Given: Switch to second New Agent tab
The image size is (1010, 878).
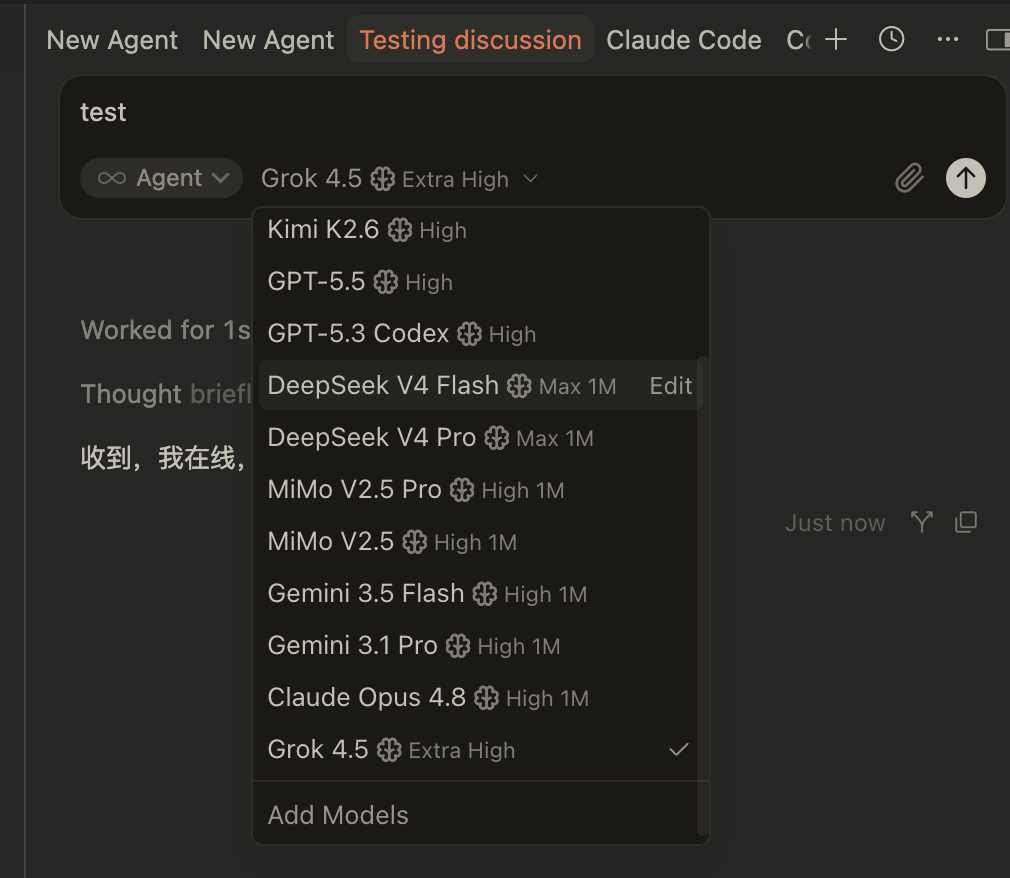Looking at the screenshot, I should coord(268,40).
